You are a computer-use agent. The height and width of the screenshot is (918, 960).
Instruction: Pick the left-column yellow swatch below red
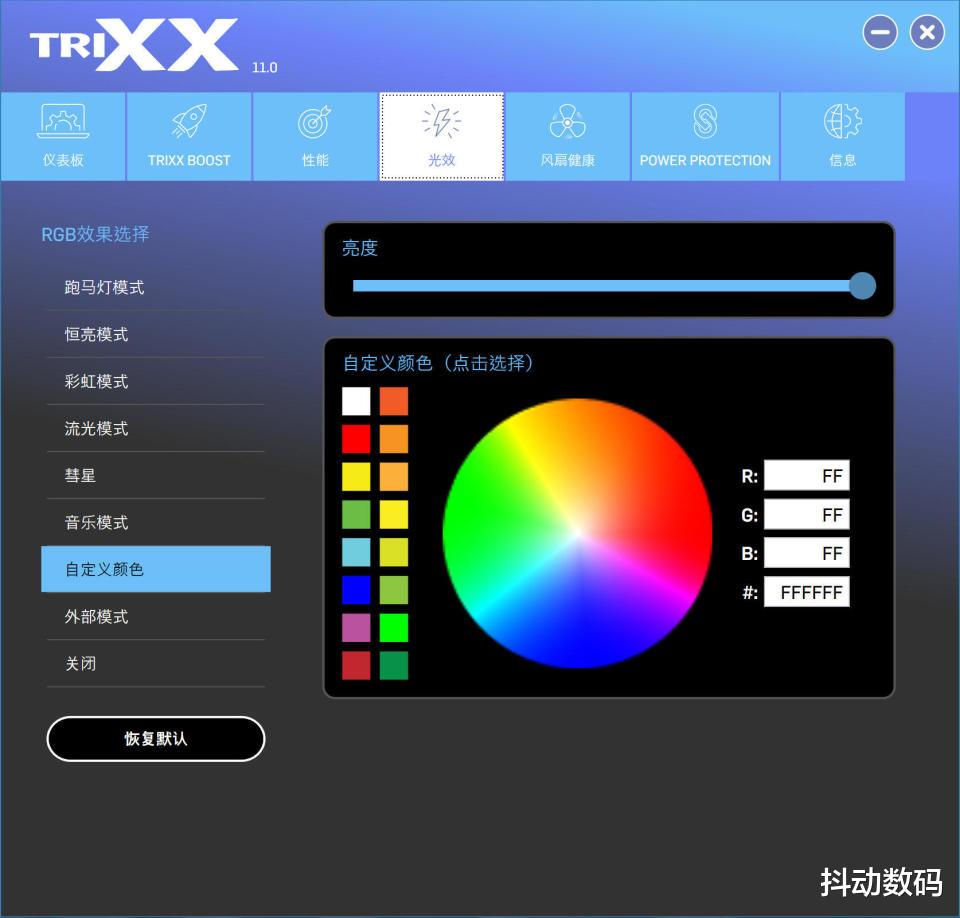click(x=356, y=477)
